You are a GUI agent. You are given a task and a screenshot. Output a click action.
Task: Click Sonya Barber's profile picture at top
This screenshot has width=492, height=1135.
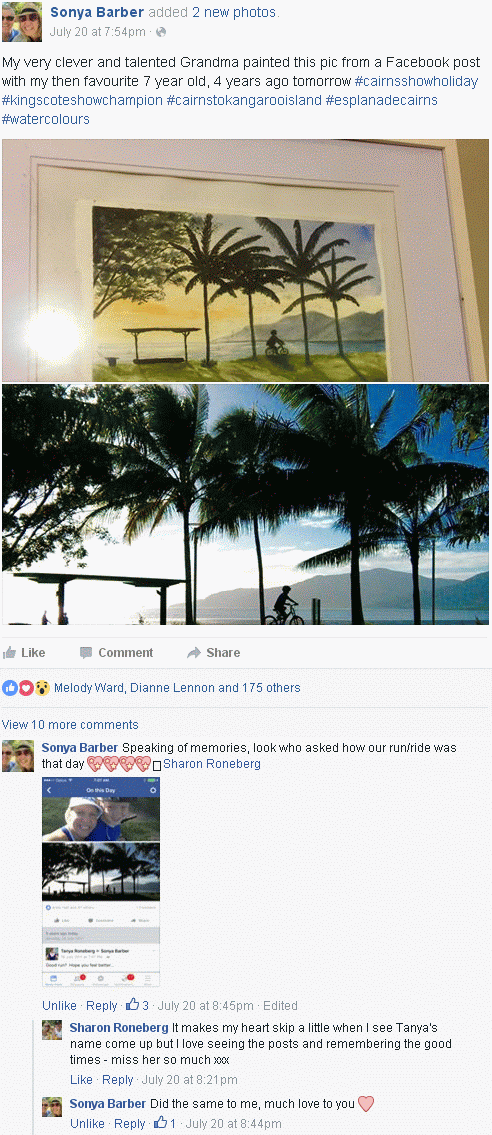pyautogui.click(x=22, y=22)
